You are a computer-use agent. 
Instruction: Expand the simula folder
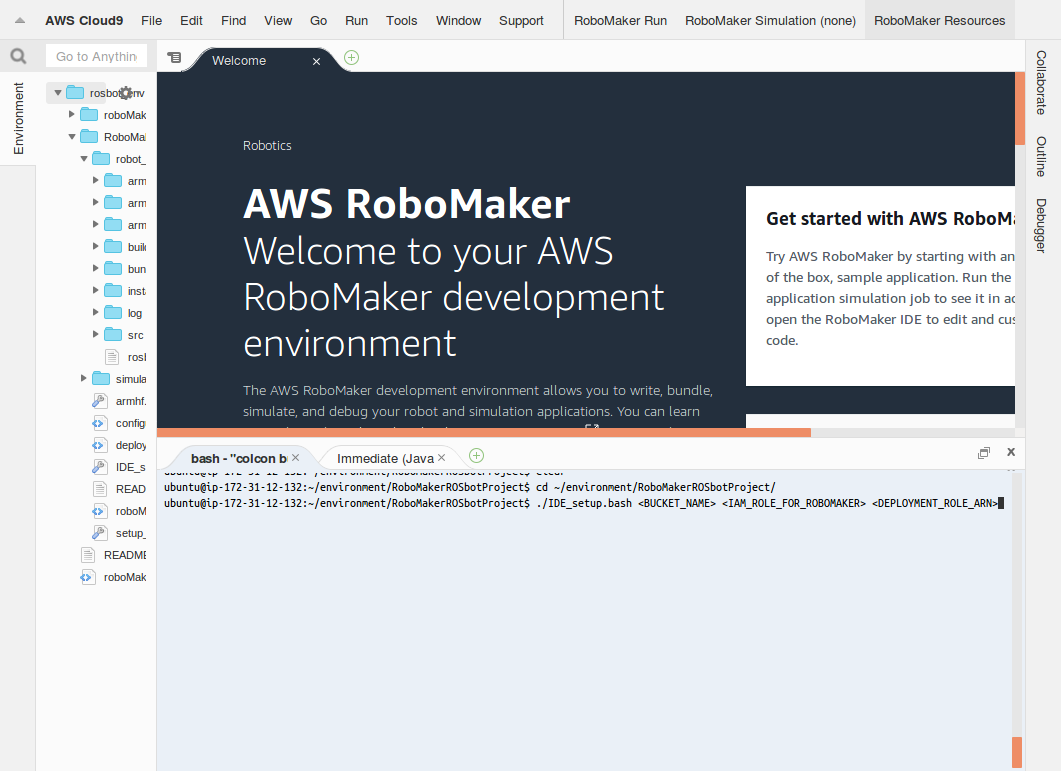click(x=83, y=378)
